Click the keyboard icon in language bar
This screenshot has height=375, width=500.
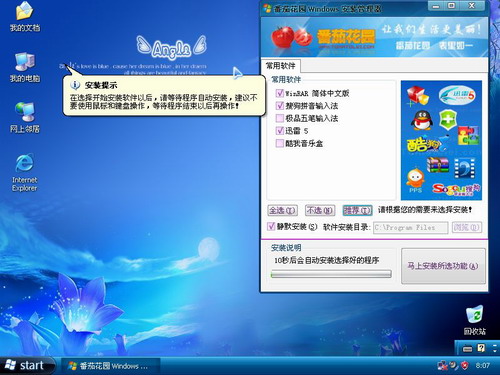coord(467,349)
